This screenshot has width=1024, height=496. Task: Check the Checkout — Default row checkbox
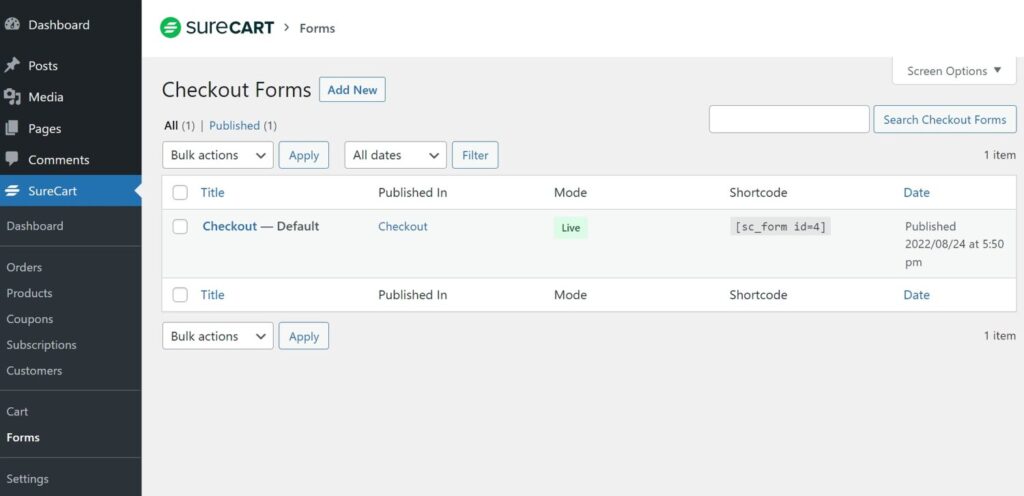180,226
